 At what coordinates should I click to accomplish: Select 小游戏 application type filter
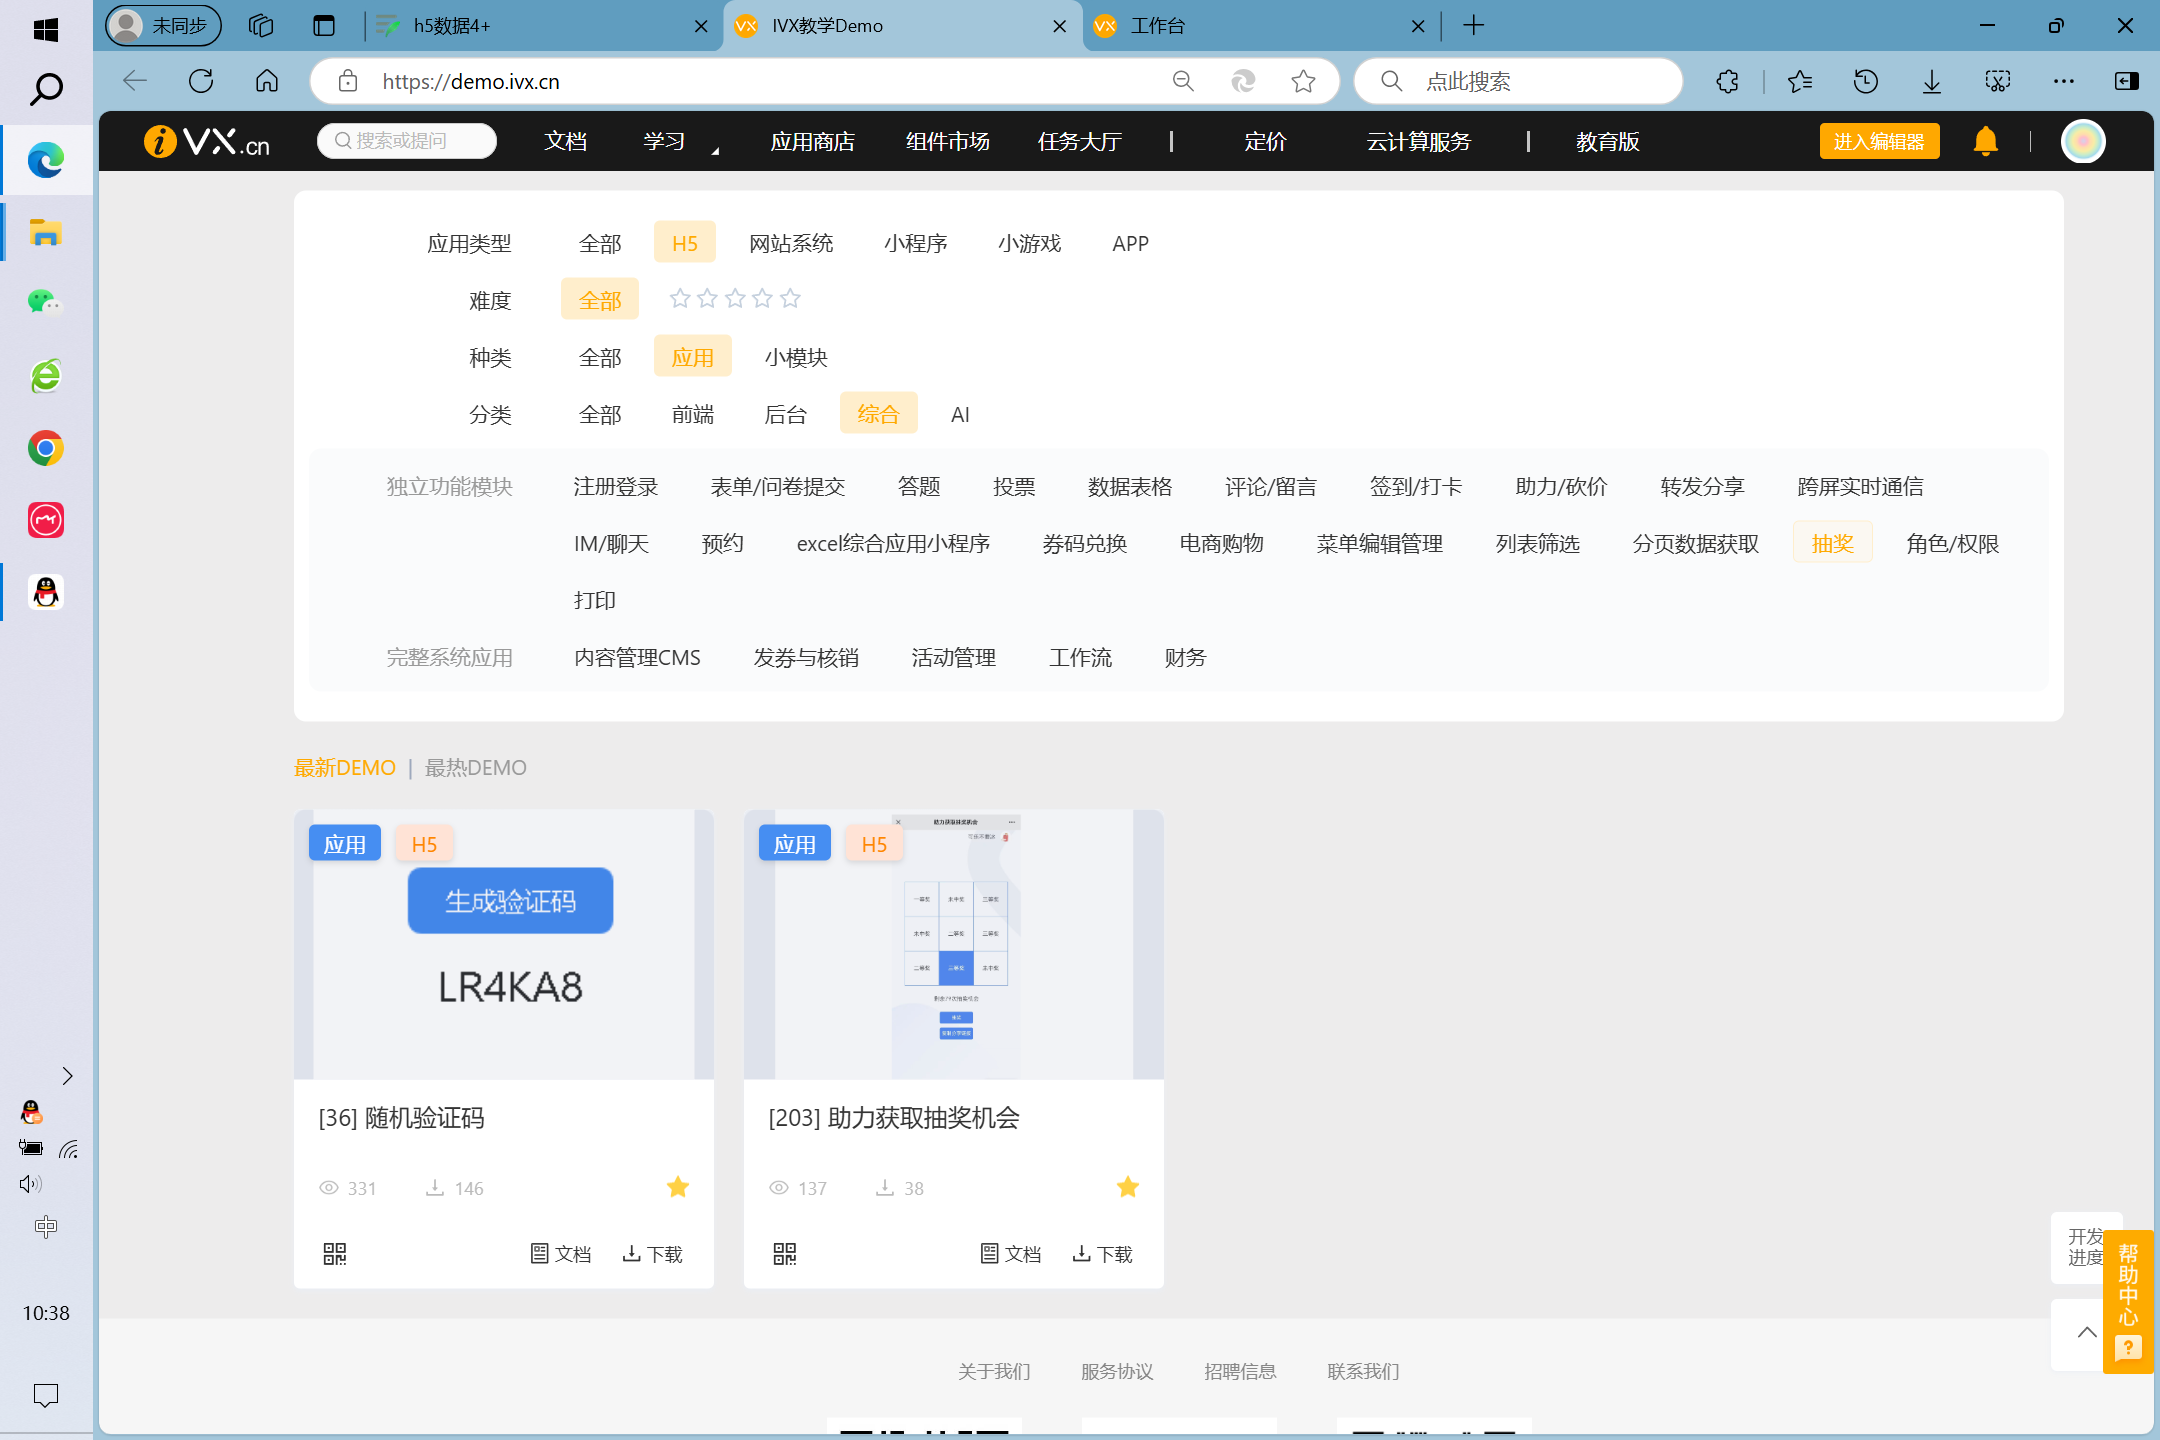(x=1029, y=243)
